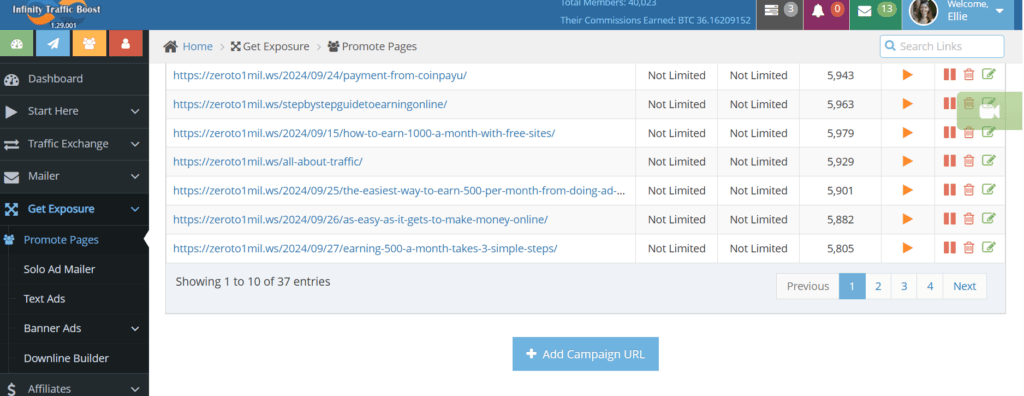This screenshot has width=1024, height=396.
Task: Click the Search Links input field
Action: pos(942,46)
